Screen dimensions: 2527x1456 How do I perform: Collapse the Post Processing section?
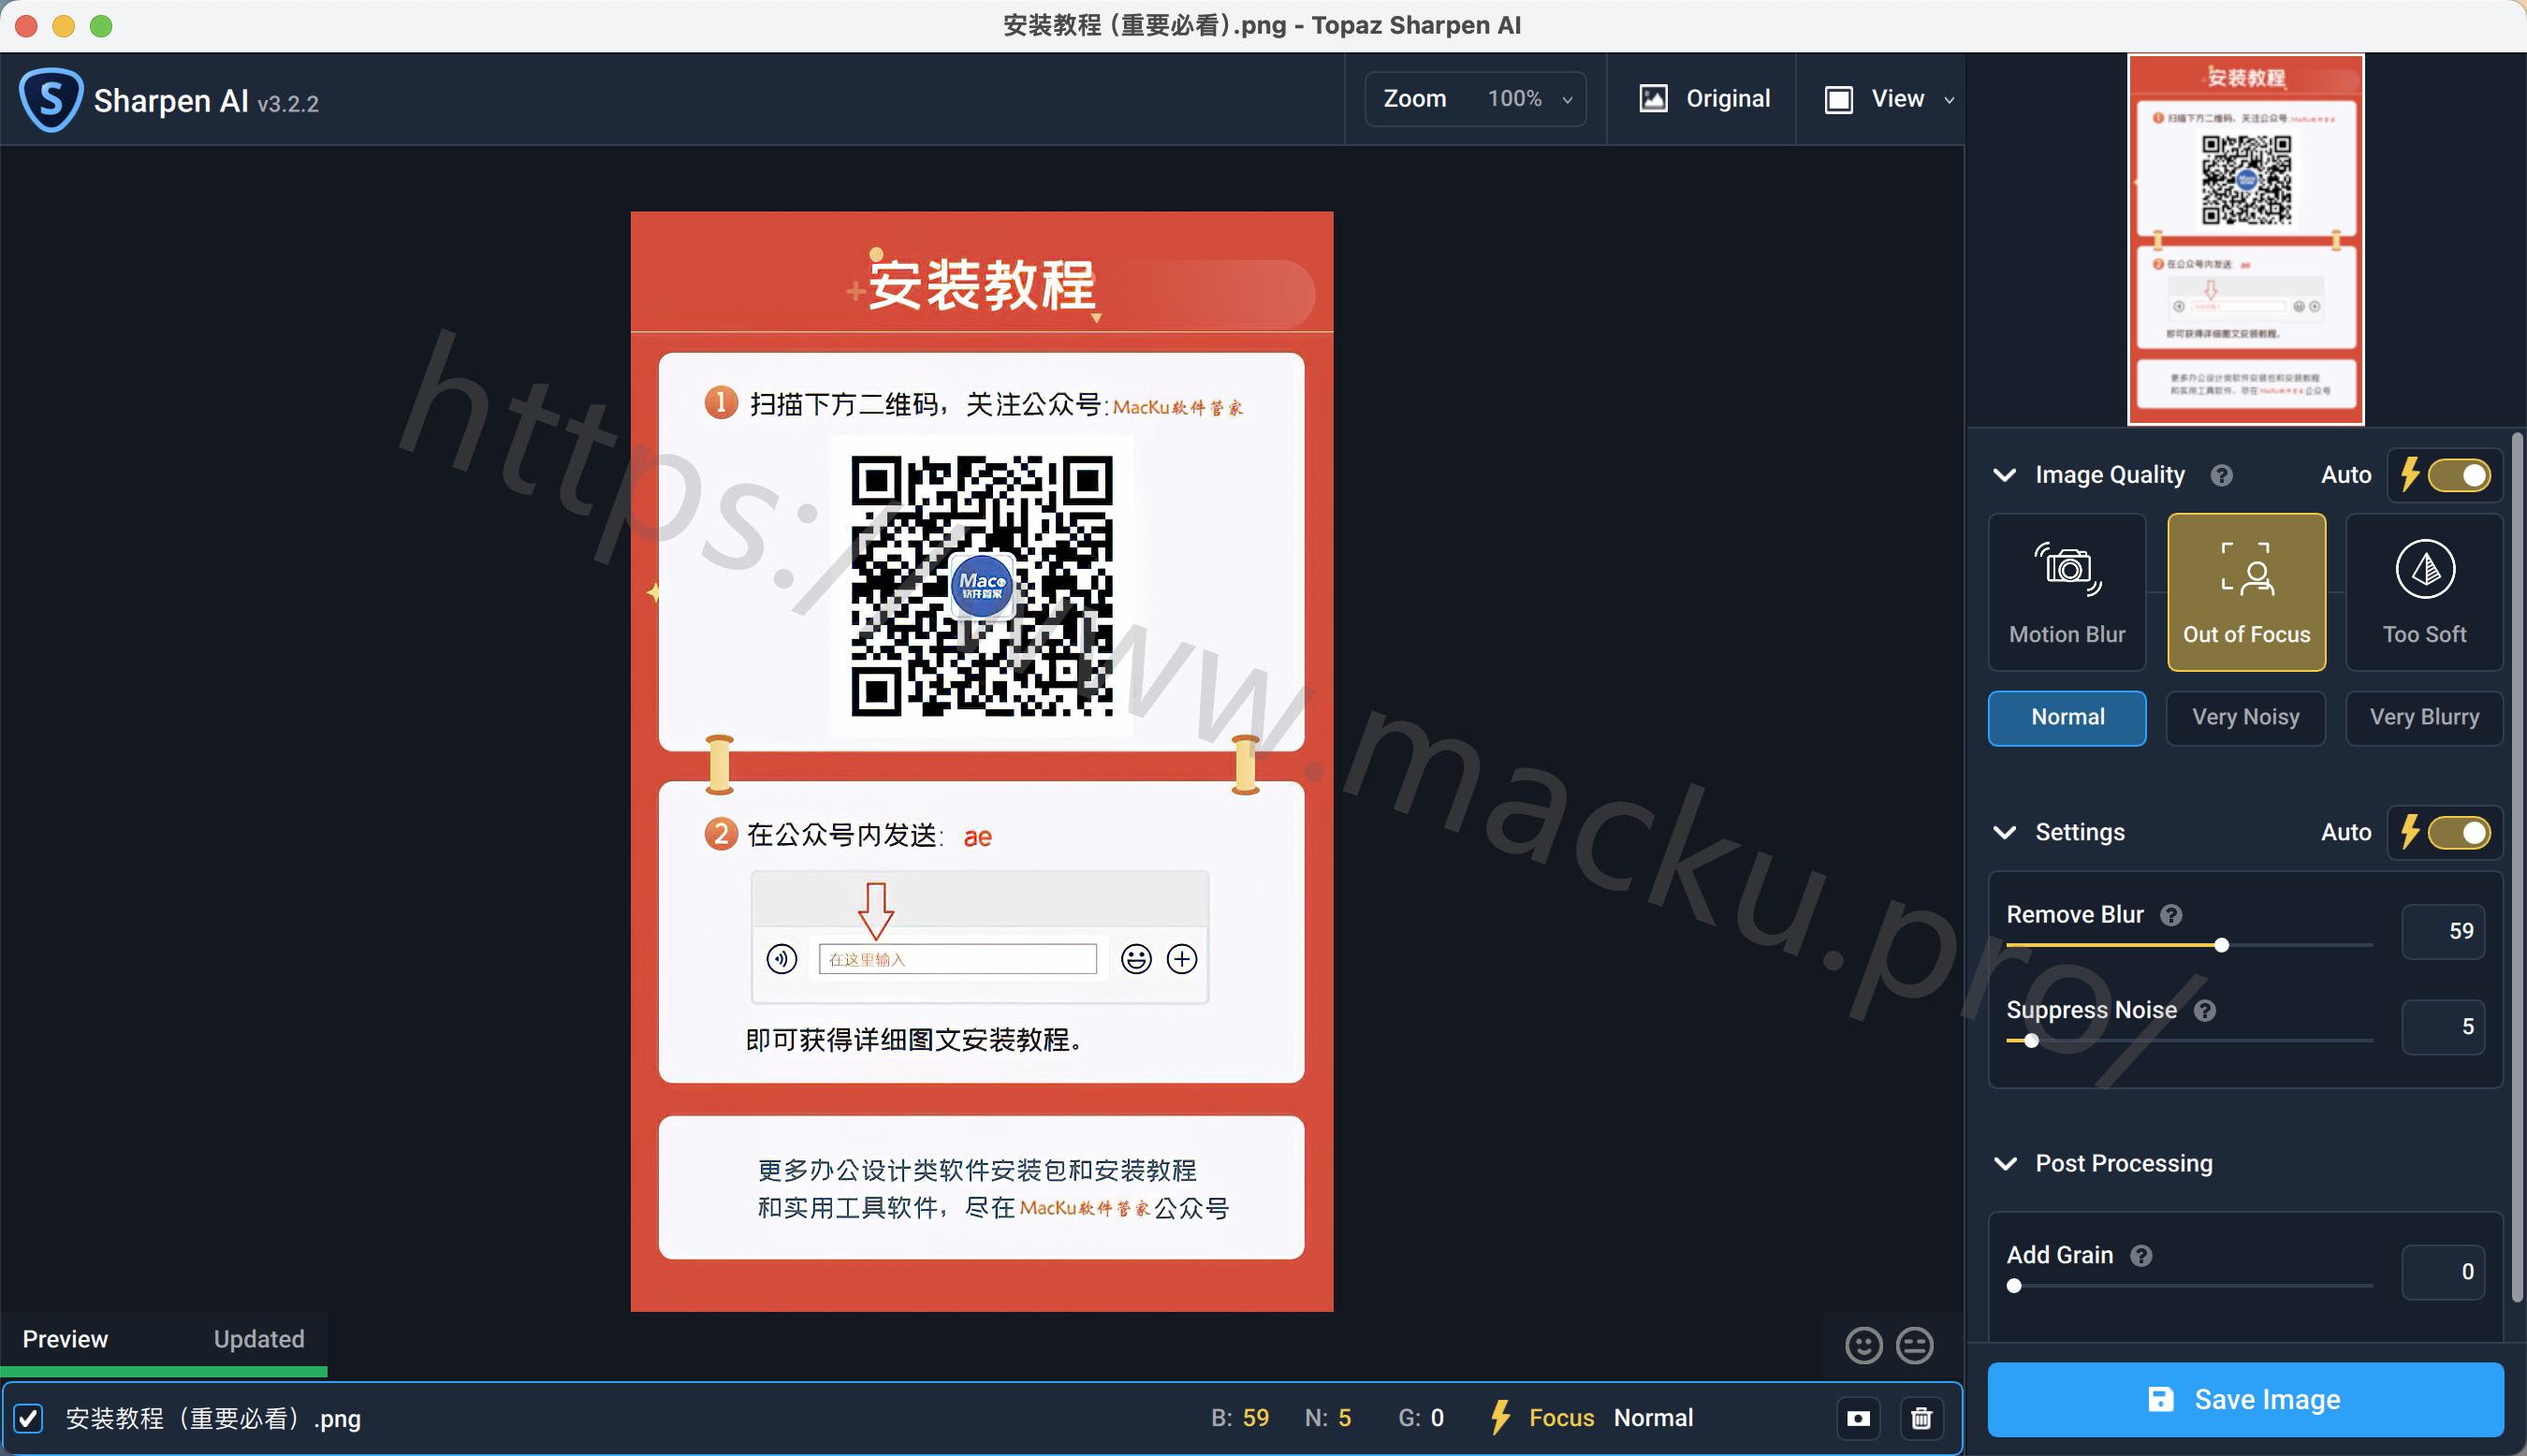(x=2004, y=1163)
